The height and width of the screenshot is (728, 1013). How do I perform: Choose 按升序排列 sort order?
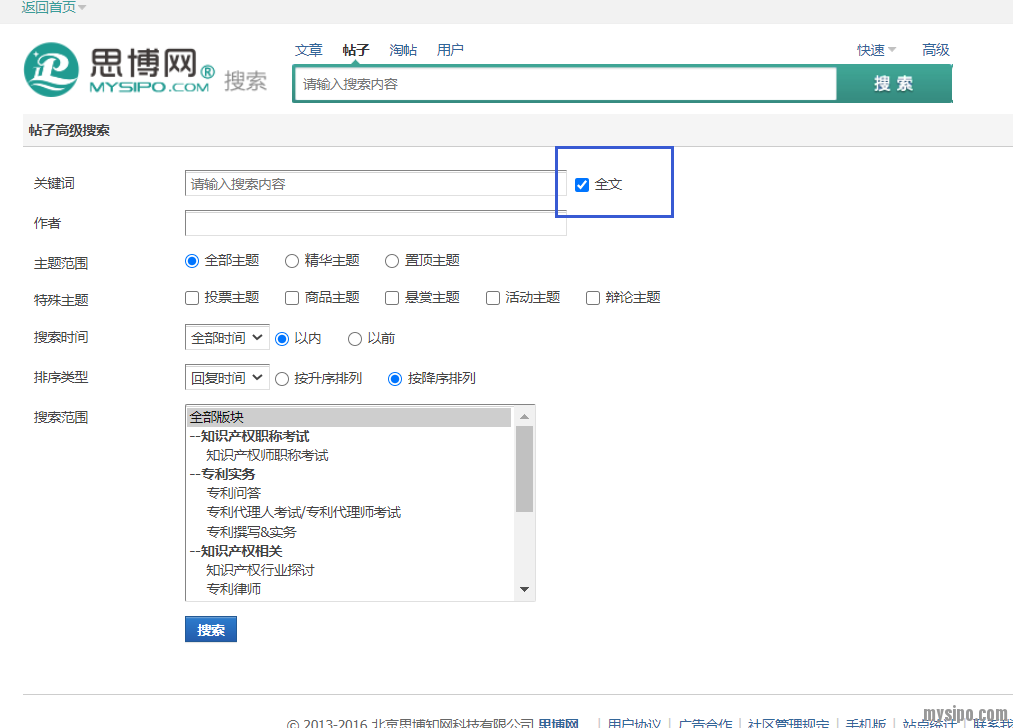pos(282,379)
